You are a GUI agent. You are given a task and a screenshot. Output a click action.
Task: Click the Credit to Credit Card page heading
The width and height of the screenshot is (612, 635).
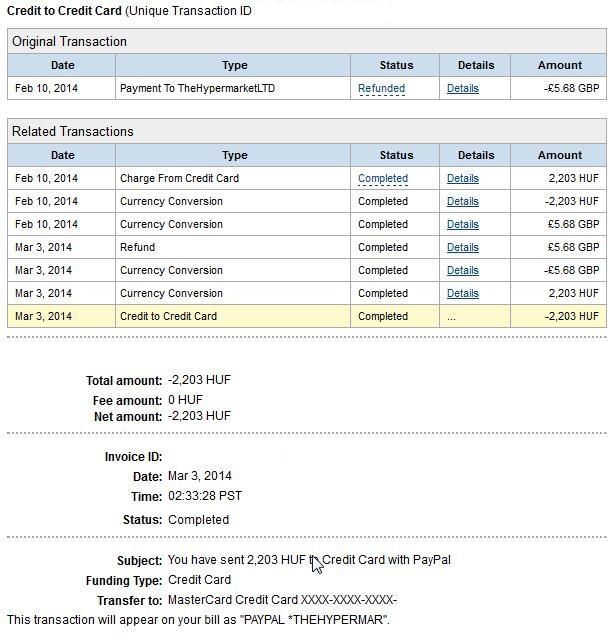tap(64, 11)
